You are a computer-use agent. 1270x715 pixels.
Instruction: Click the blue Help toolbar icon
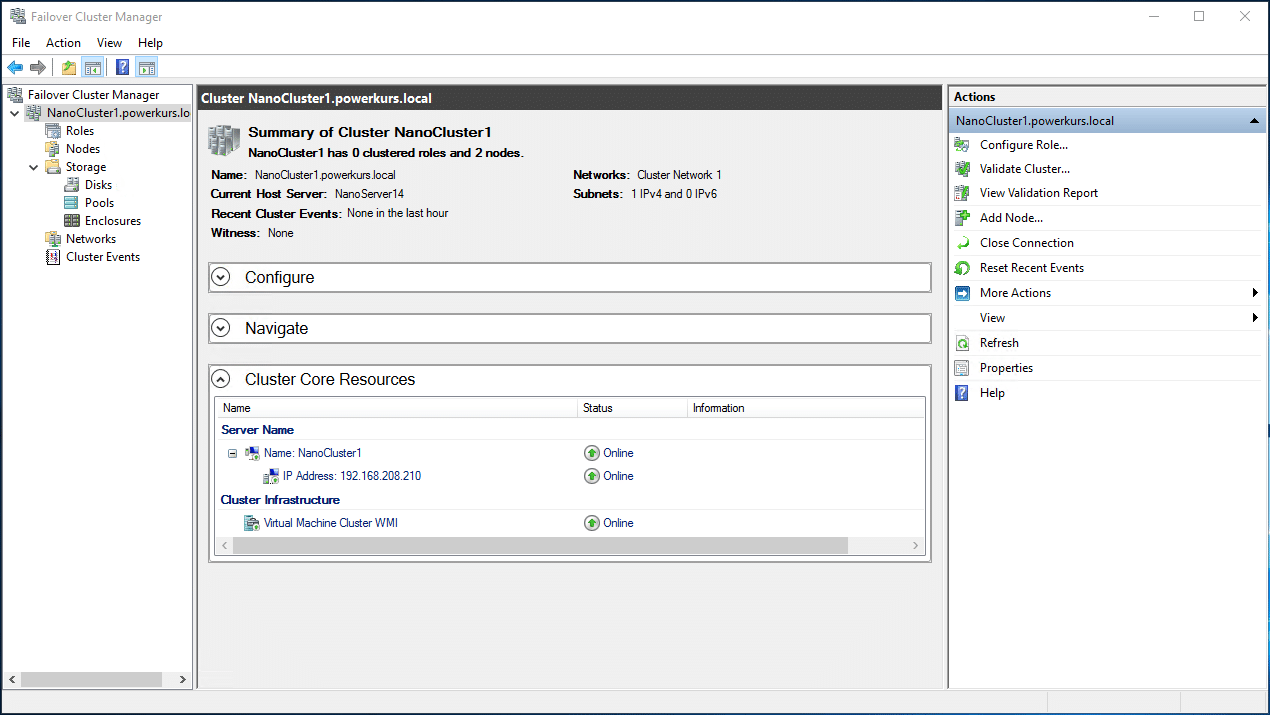point(122,68)
